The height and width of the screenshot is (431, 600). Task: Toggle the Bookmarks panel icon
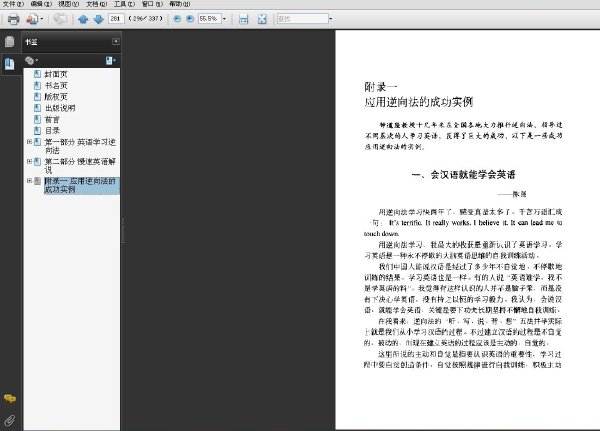coord(10,64)
